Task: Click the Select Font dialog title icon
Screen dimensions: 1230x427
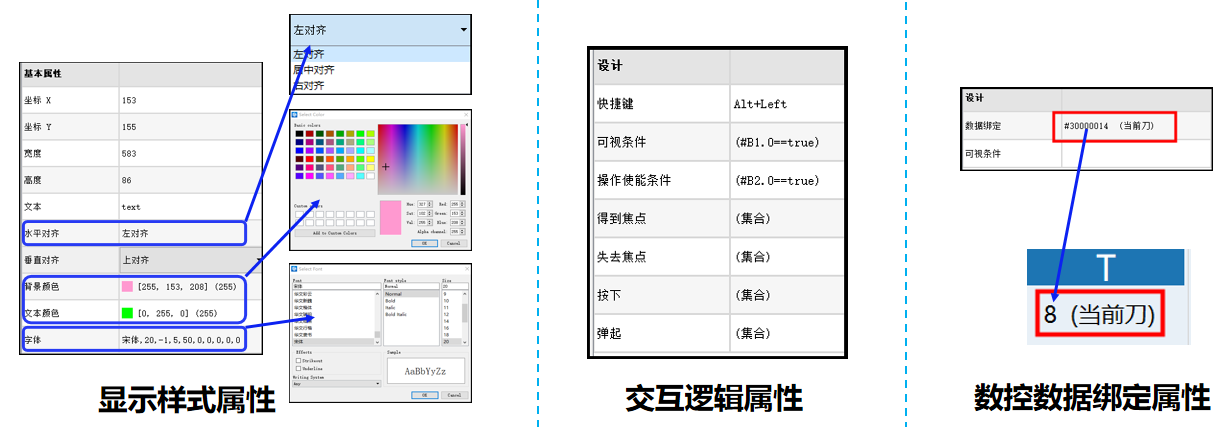Action: [x=295, y=269]
